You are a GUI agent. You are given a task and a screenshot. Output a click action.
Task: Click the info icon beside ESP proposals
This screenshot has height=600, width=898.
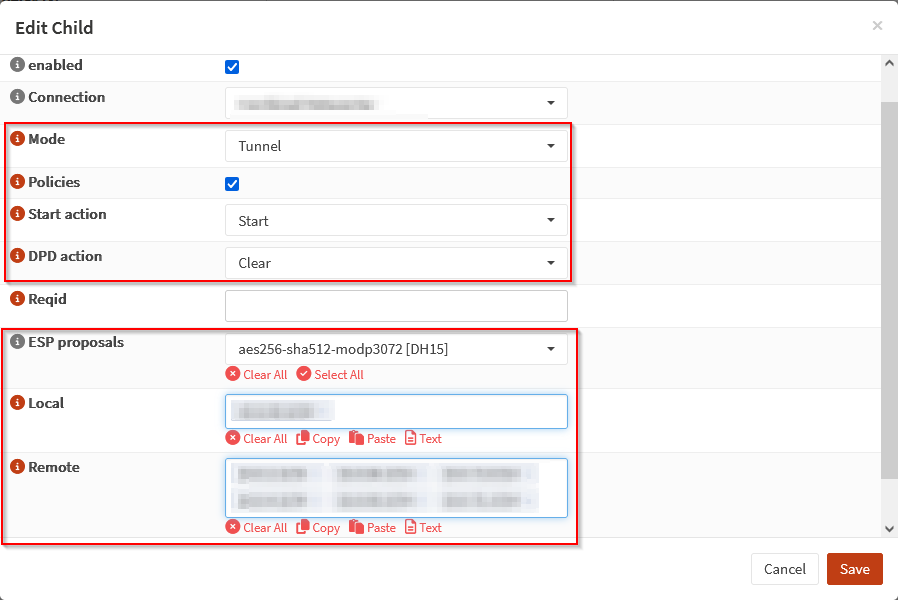(17, 342)
